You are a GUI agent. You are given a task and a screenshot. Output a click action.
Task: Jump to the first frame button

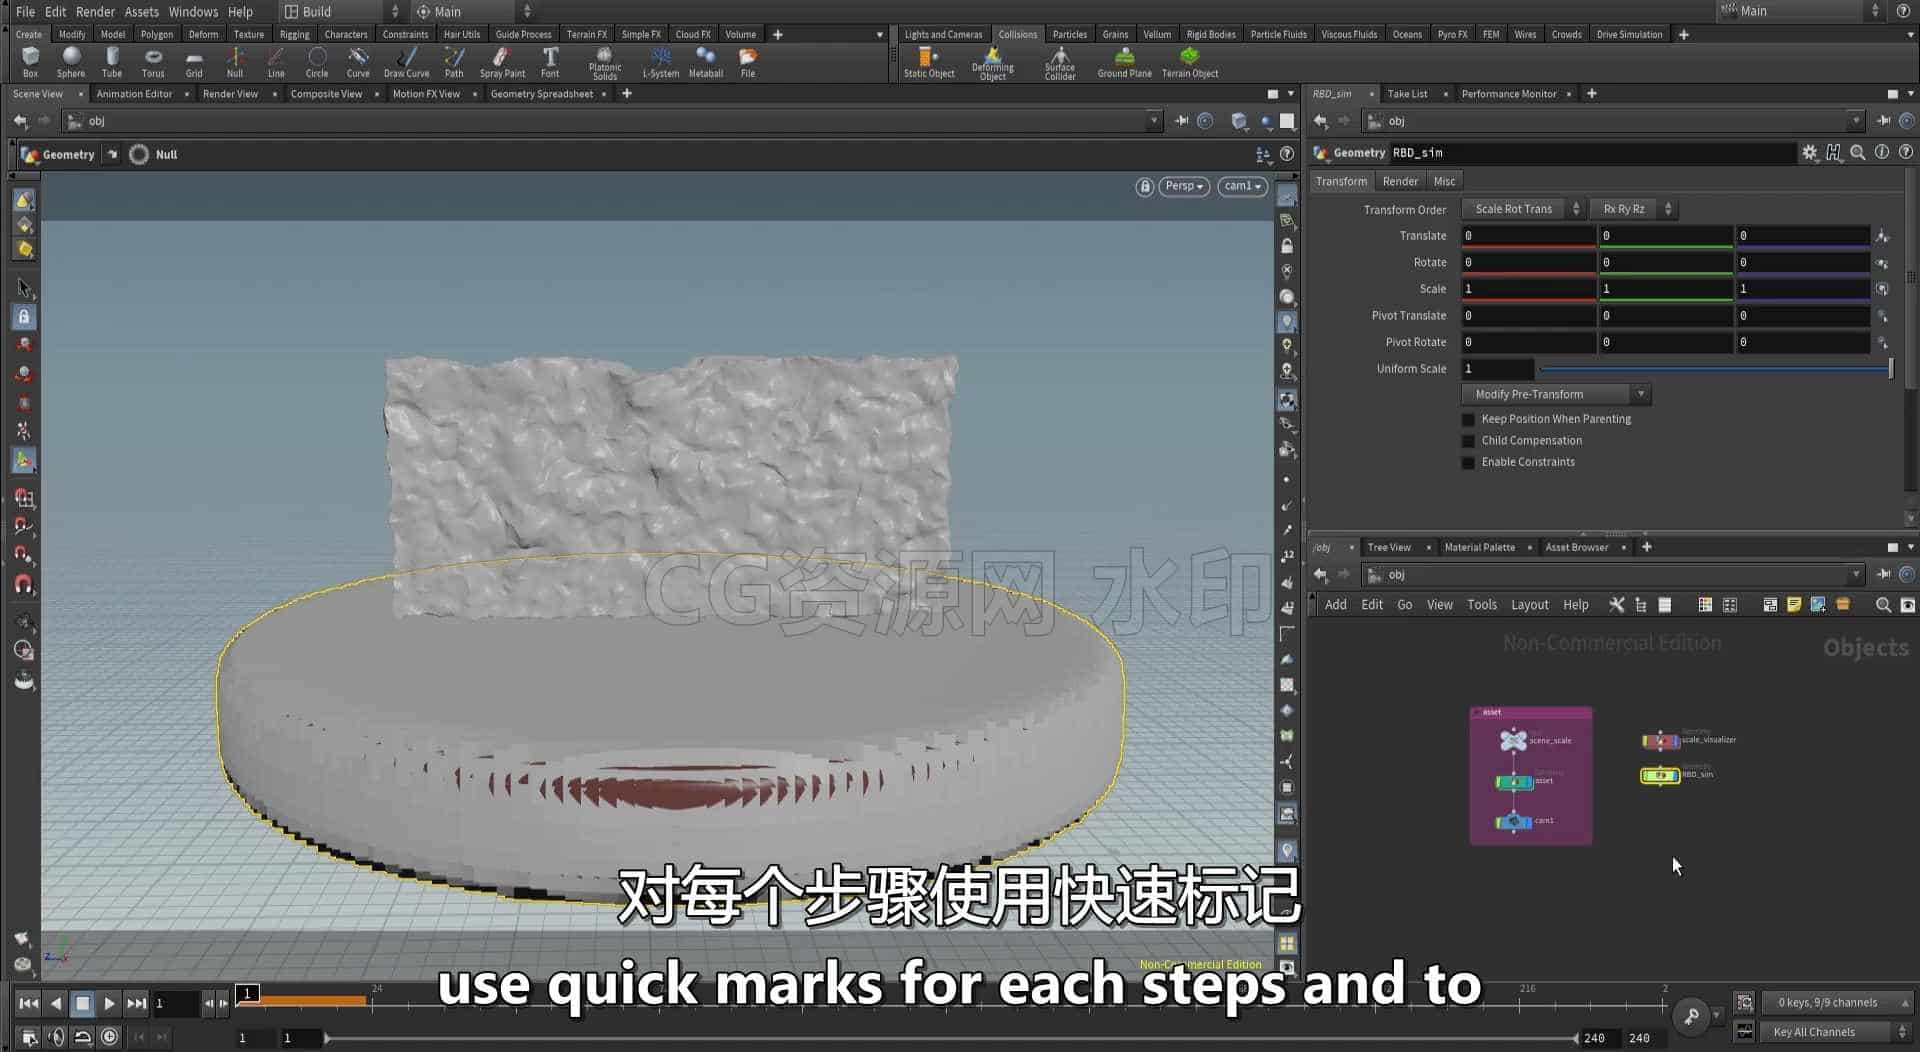coord(29,1003)
